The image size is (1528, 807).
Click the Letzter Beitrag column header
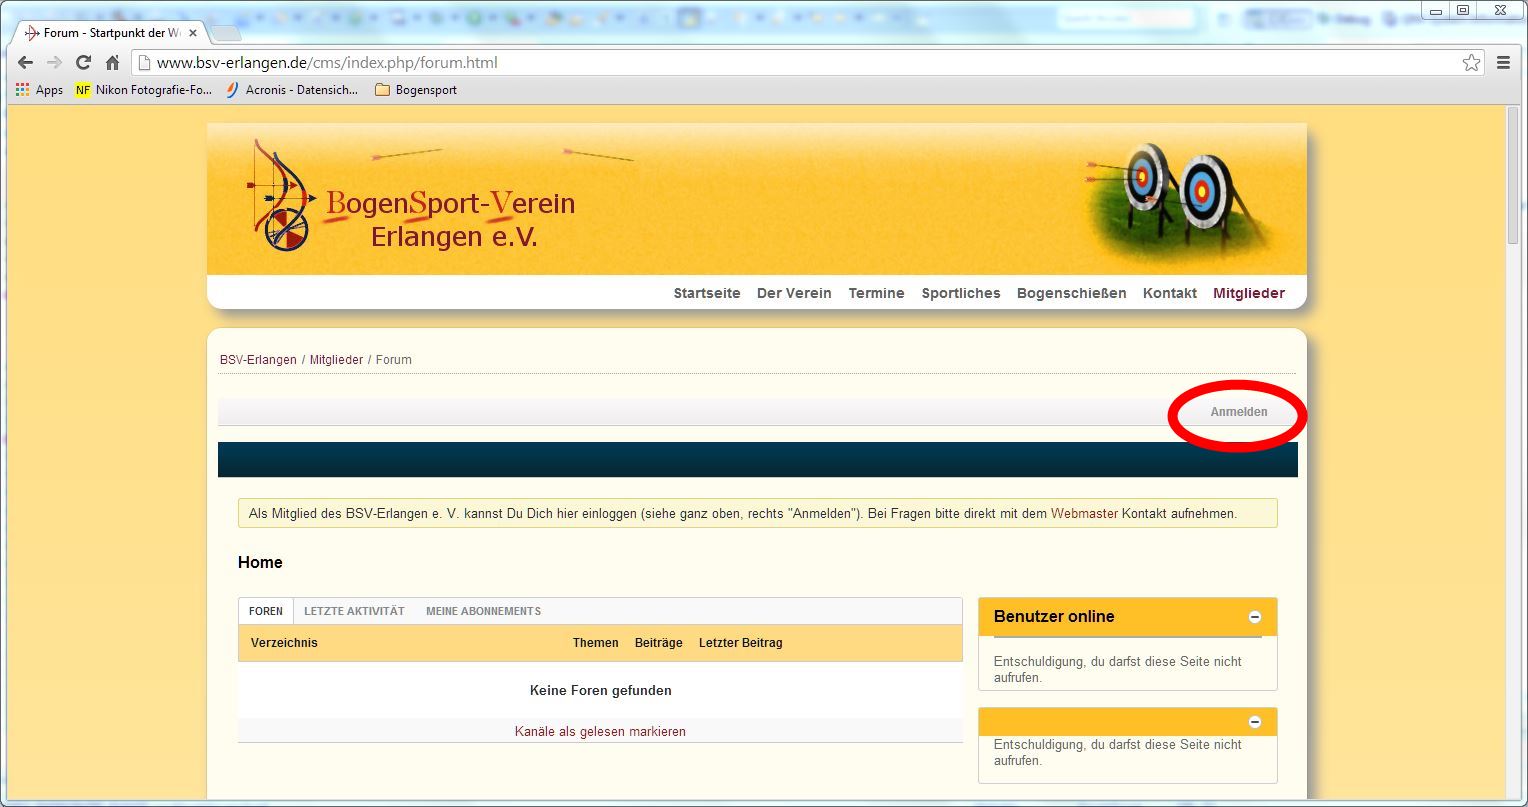tap(740, 643)
